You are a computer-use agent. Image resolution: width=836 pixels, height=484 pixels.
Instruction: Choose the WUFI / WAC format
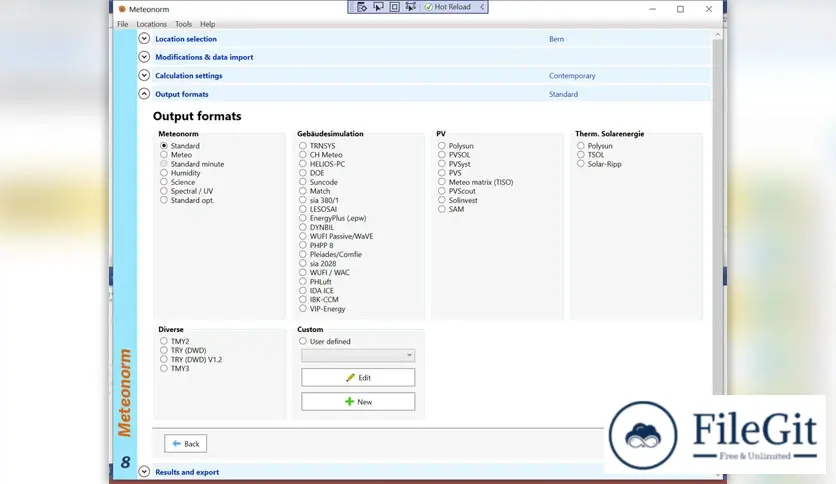(x=325, y=272)
